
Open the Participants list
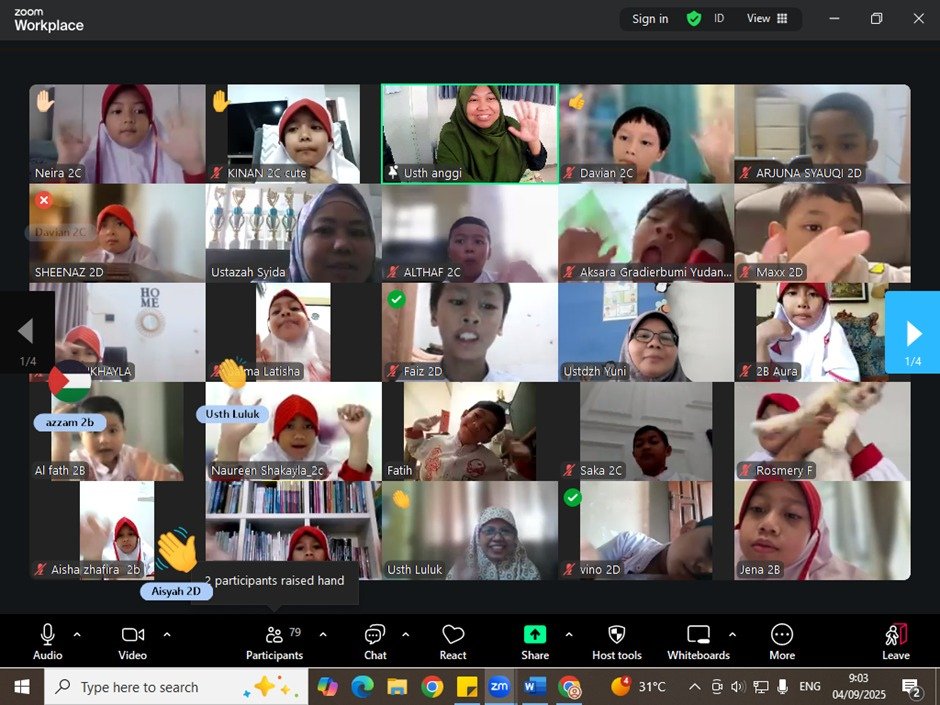coord(274,641)
